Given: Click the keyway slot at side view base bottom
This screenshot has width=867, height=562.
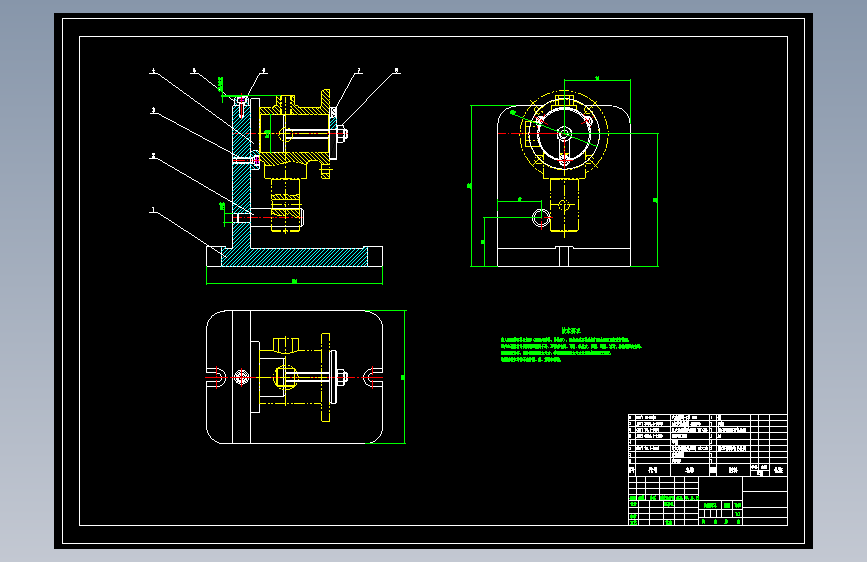Looking at the screenshot, I should (564, 257).
